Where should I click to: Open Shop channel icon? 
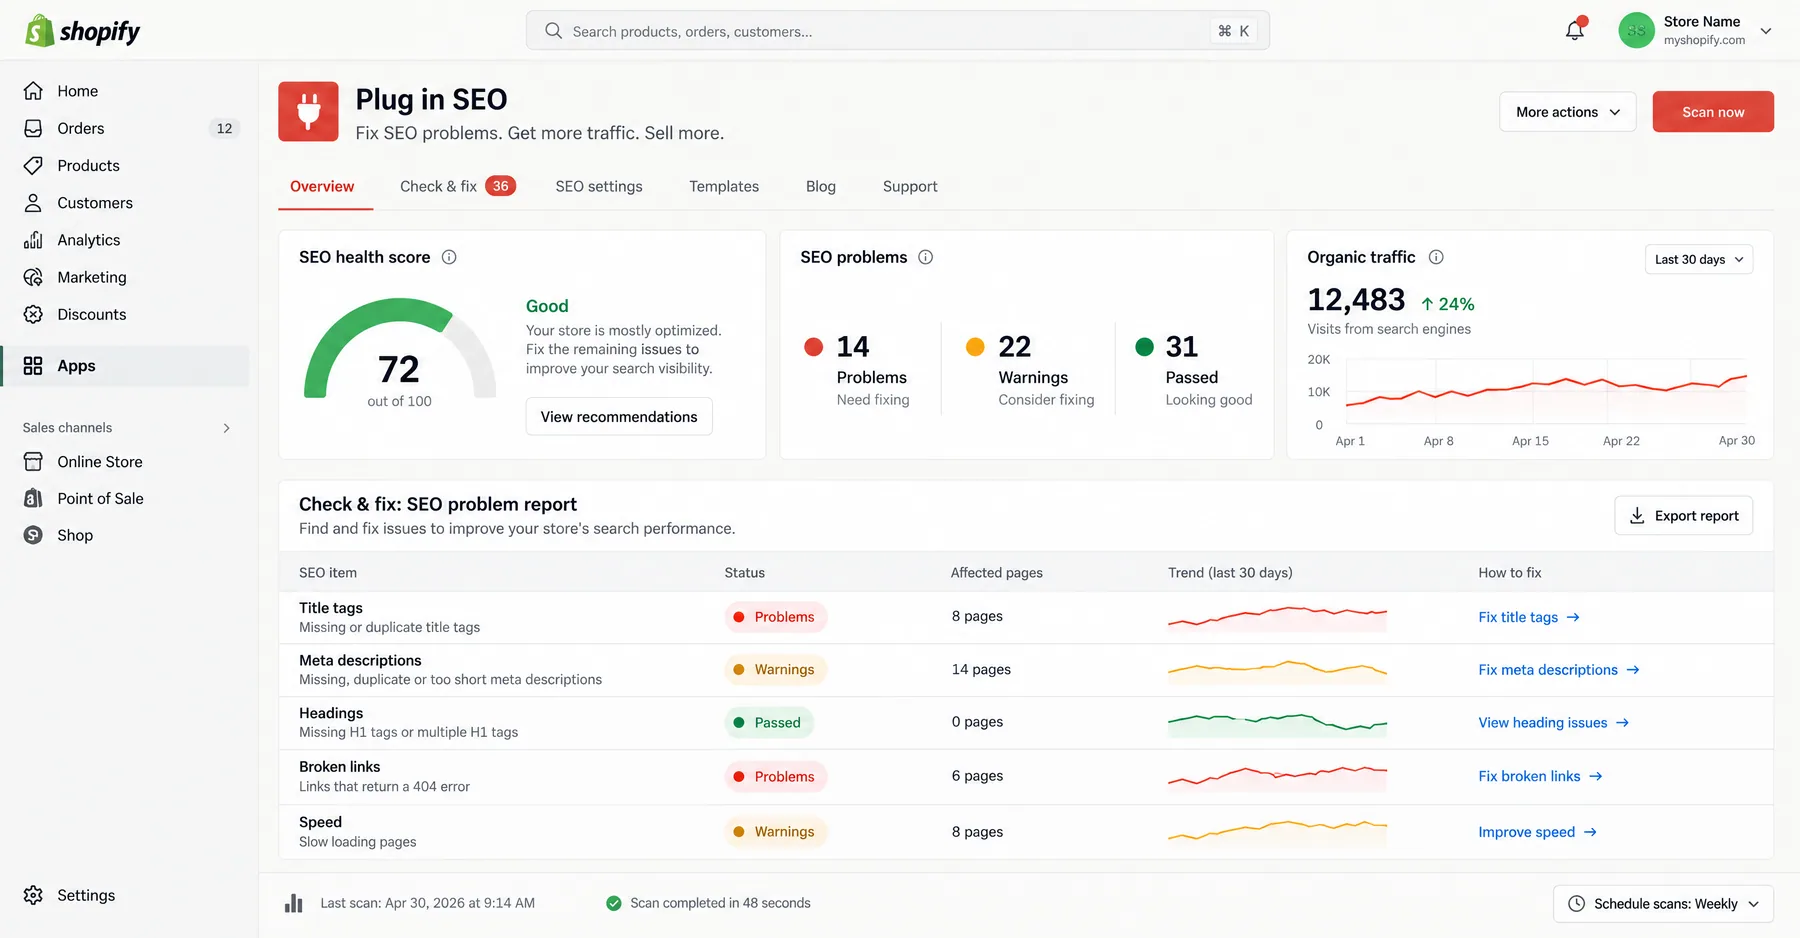point(33,535)
